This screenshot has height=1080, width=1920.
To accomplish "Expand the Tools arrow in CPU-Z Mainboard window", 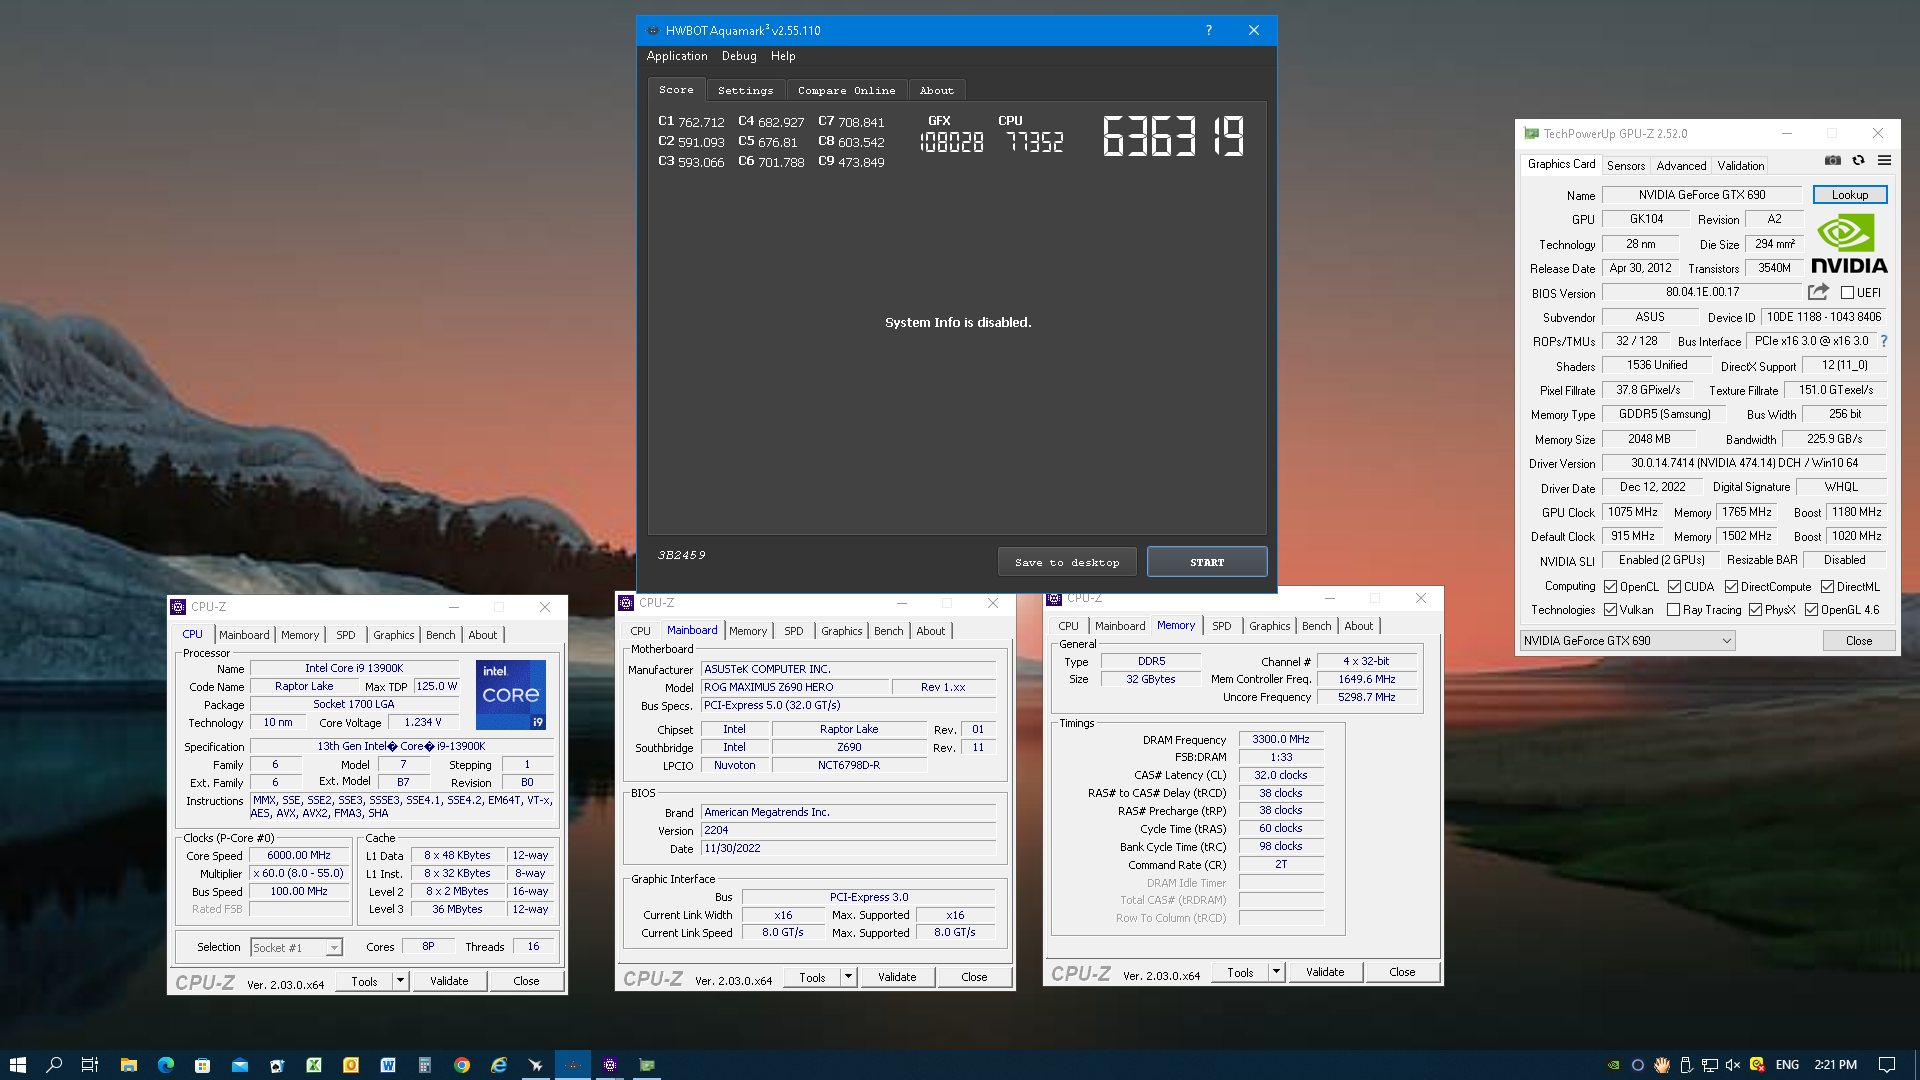I will pyautogui.click(x=848, y=977).
